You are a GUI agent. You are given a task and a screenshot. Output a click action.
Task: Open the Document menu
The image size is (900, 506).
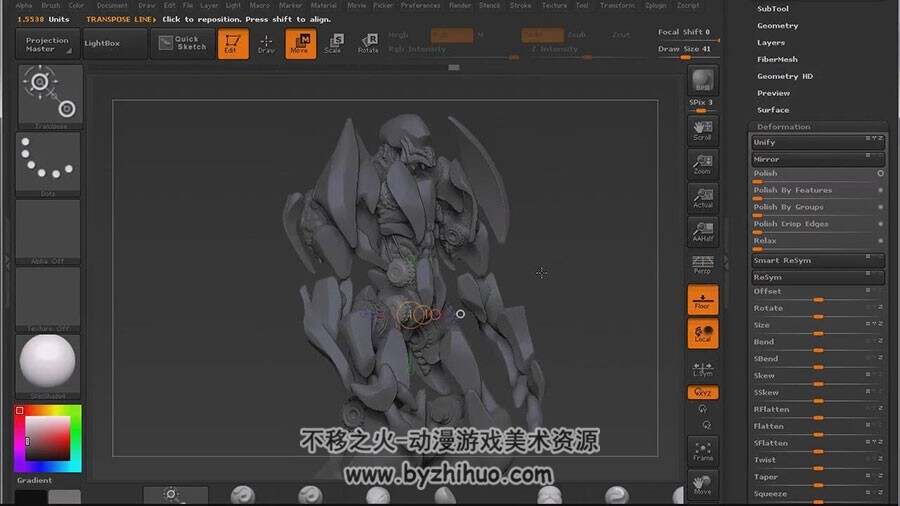[x=112, y=5]
